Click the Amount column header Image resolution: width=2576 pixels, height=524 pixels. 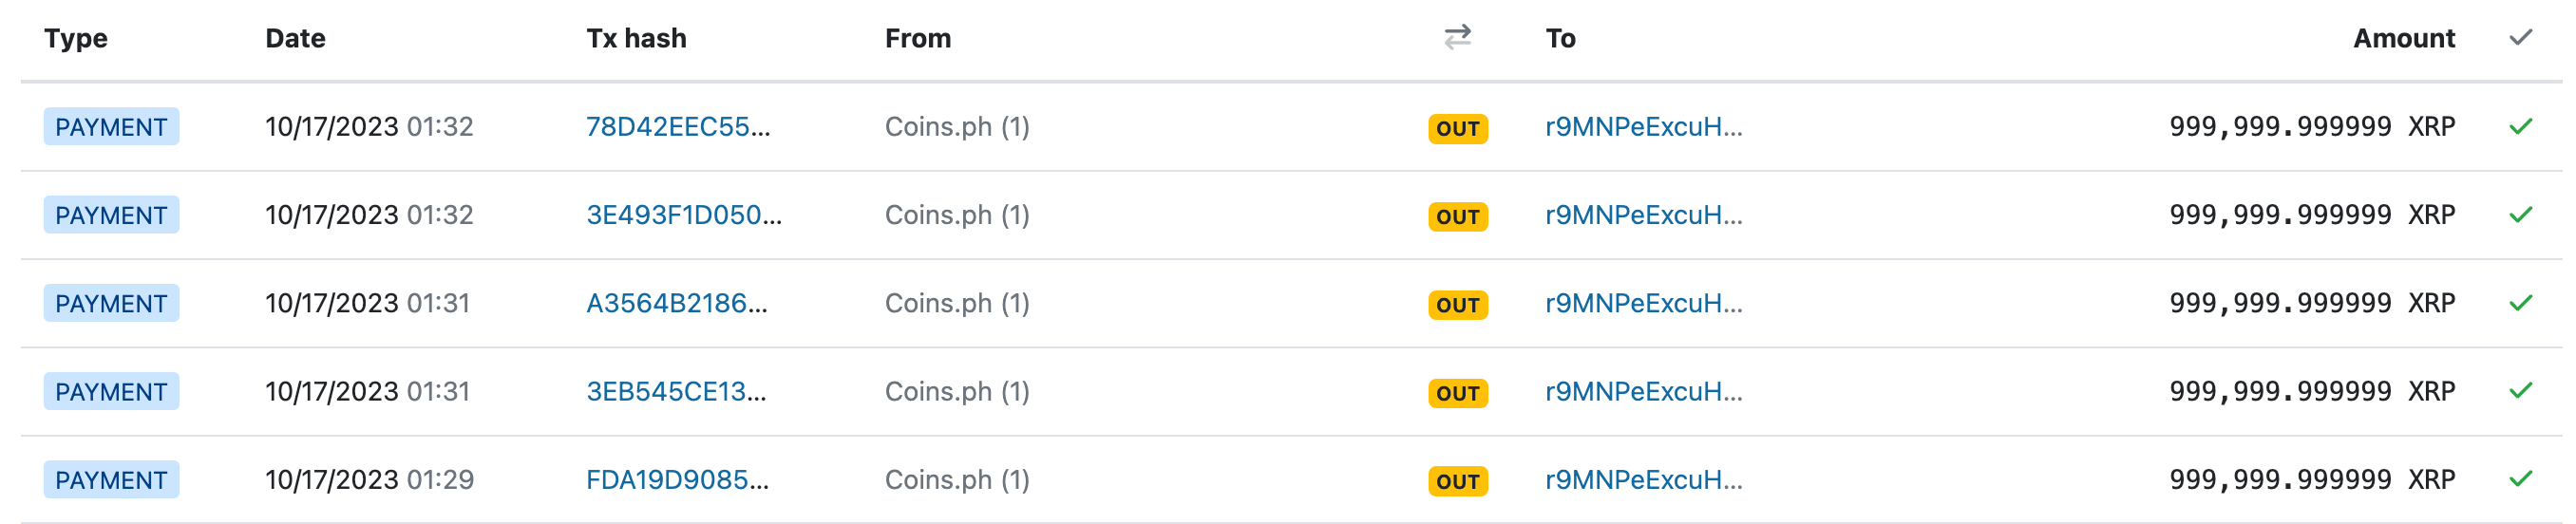pos(2403,38)
